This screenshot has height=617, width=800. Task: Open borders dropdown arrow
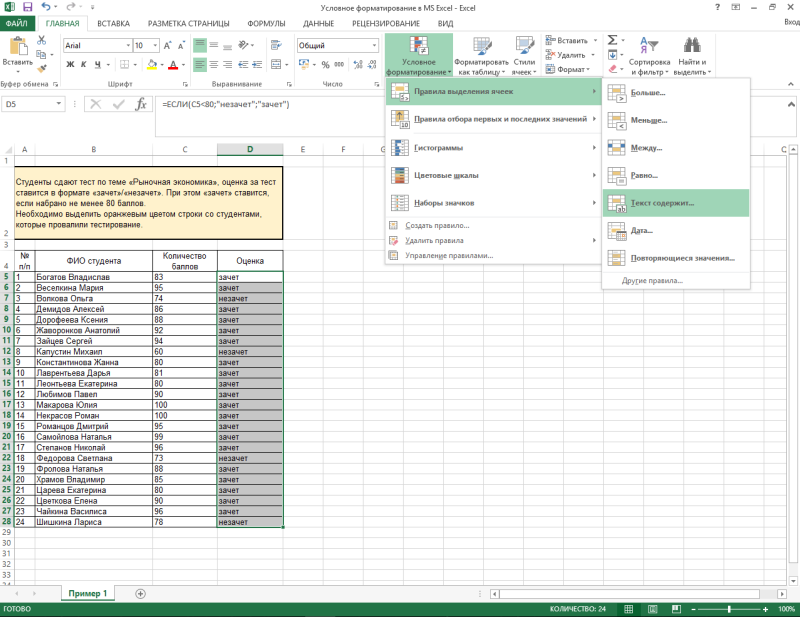[x=135, y=65]
